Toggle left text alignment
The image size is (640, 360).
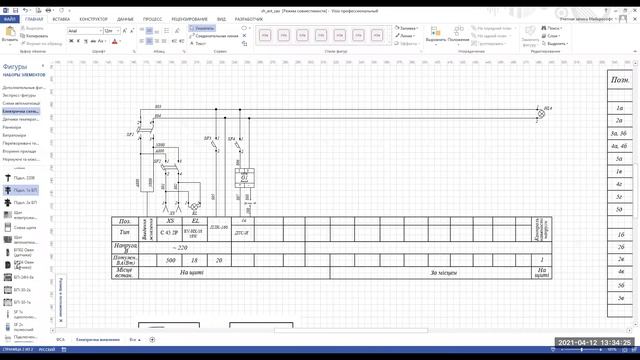pos(142,41)
